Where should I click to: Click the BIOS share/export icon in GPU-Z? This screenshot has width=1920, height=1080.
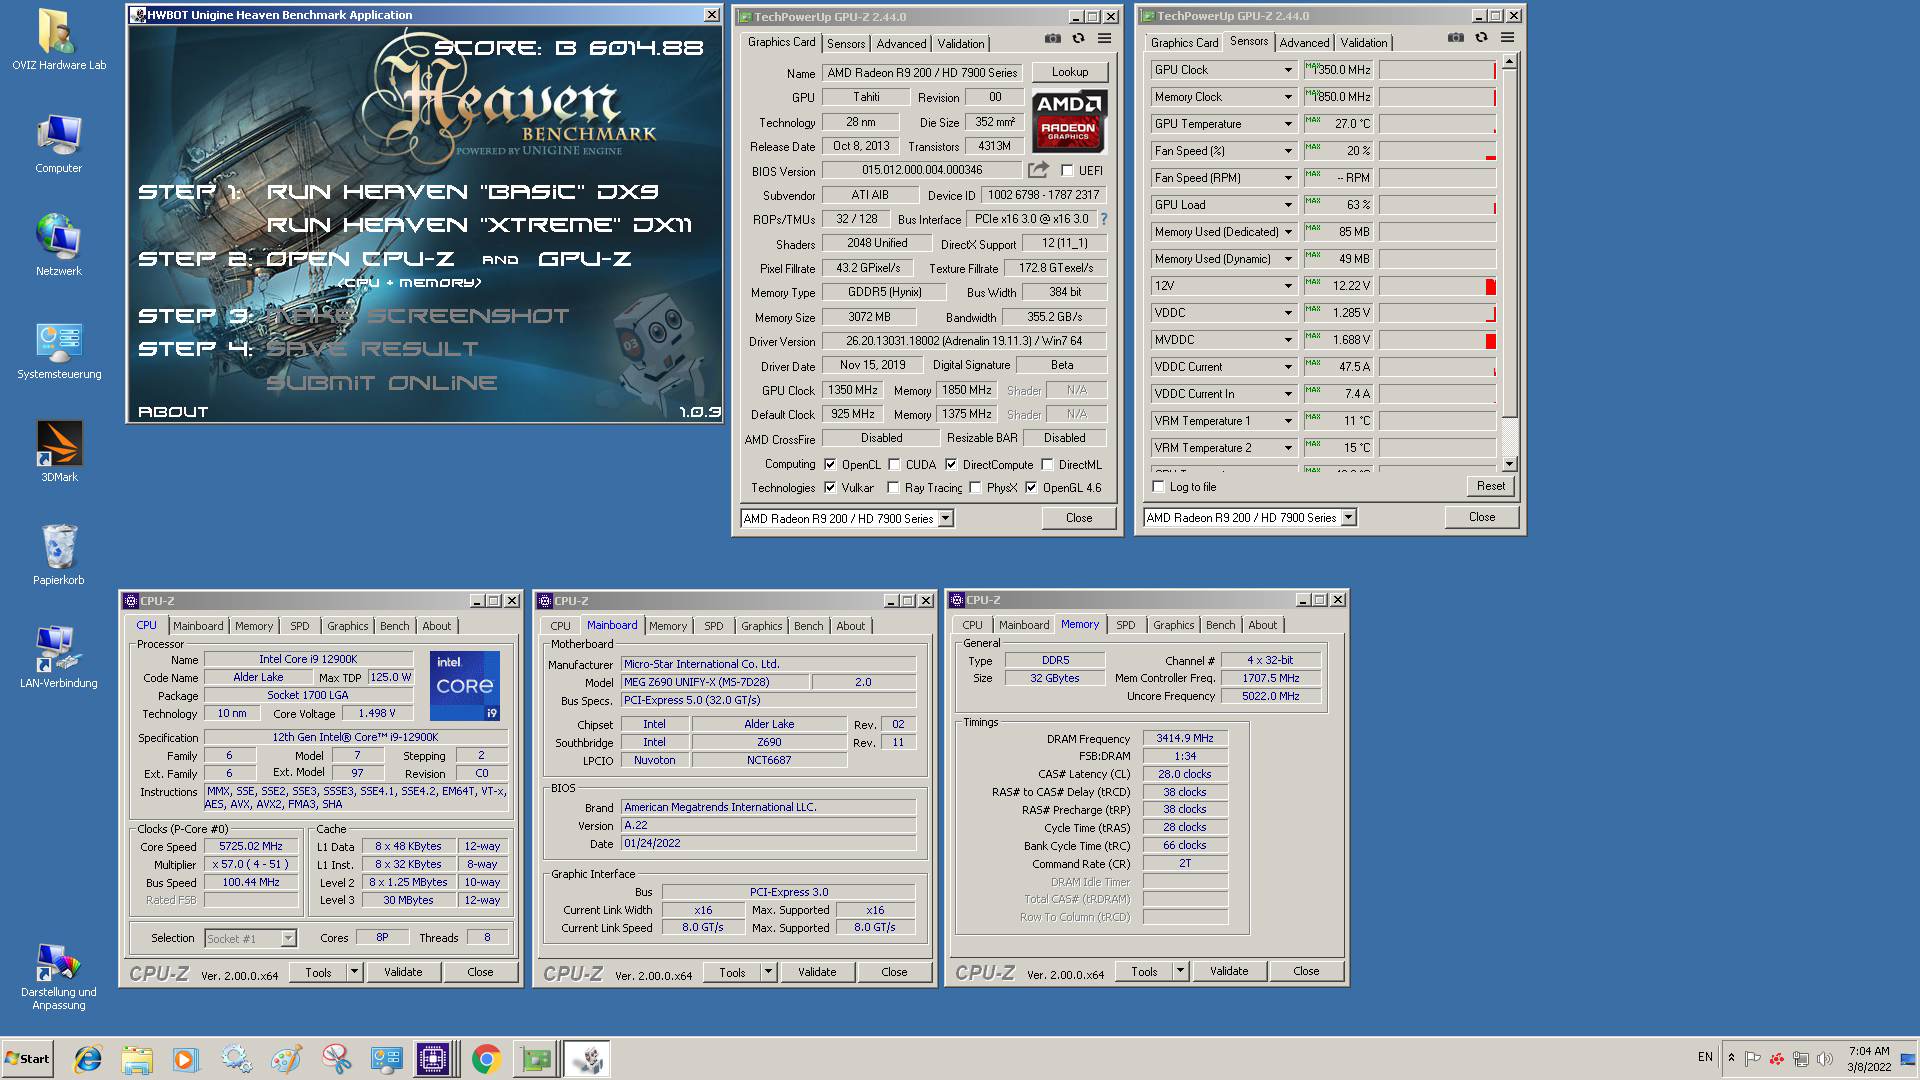point(1039,170)
